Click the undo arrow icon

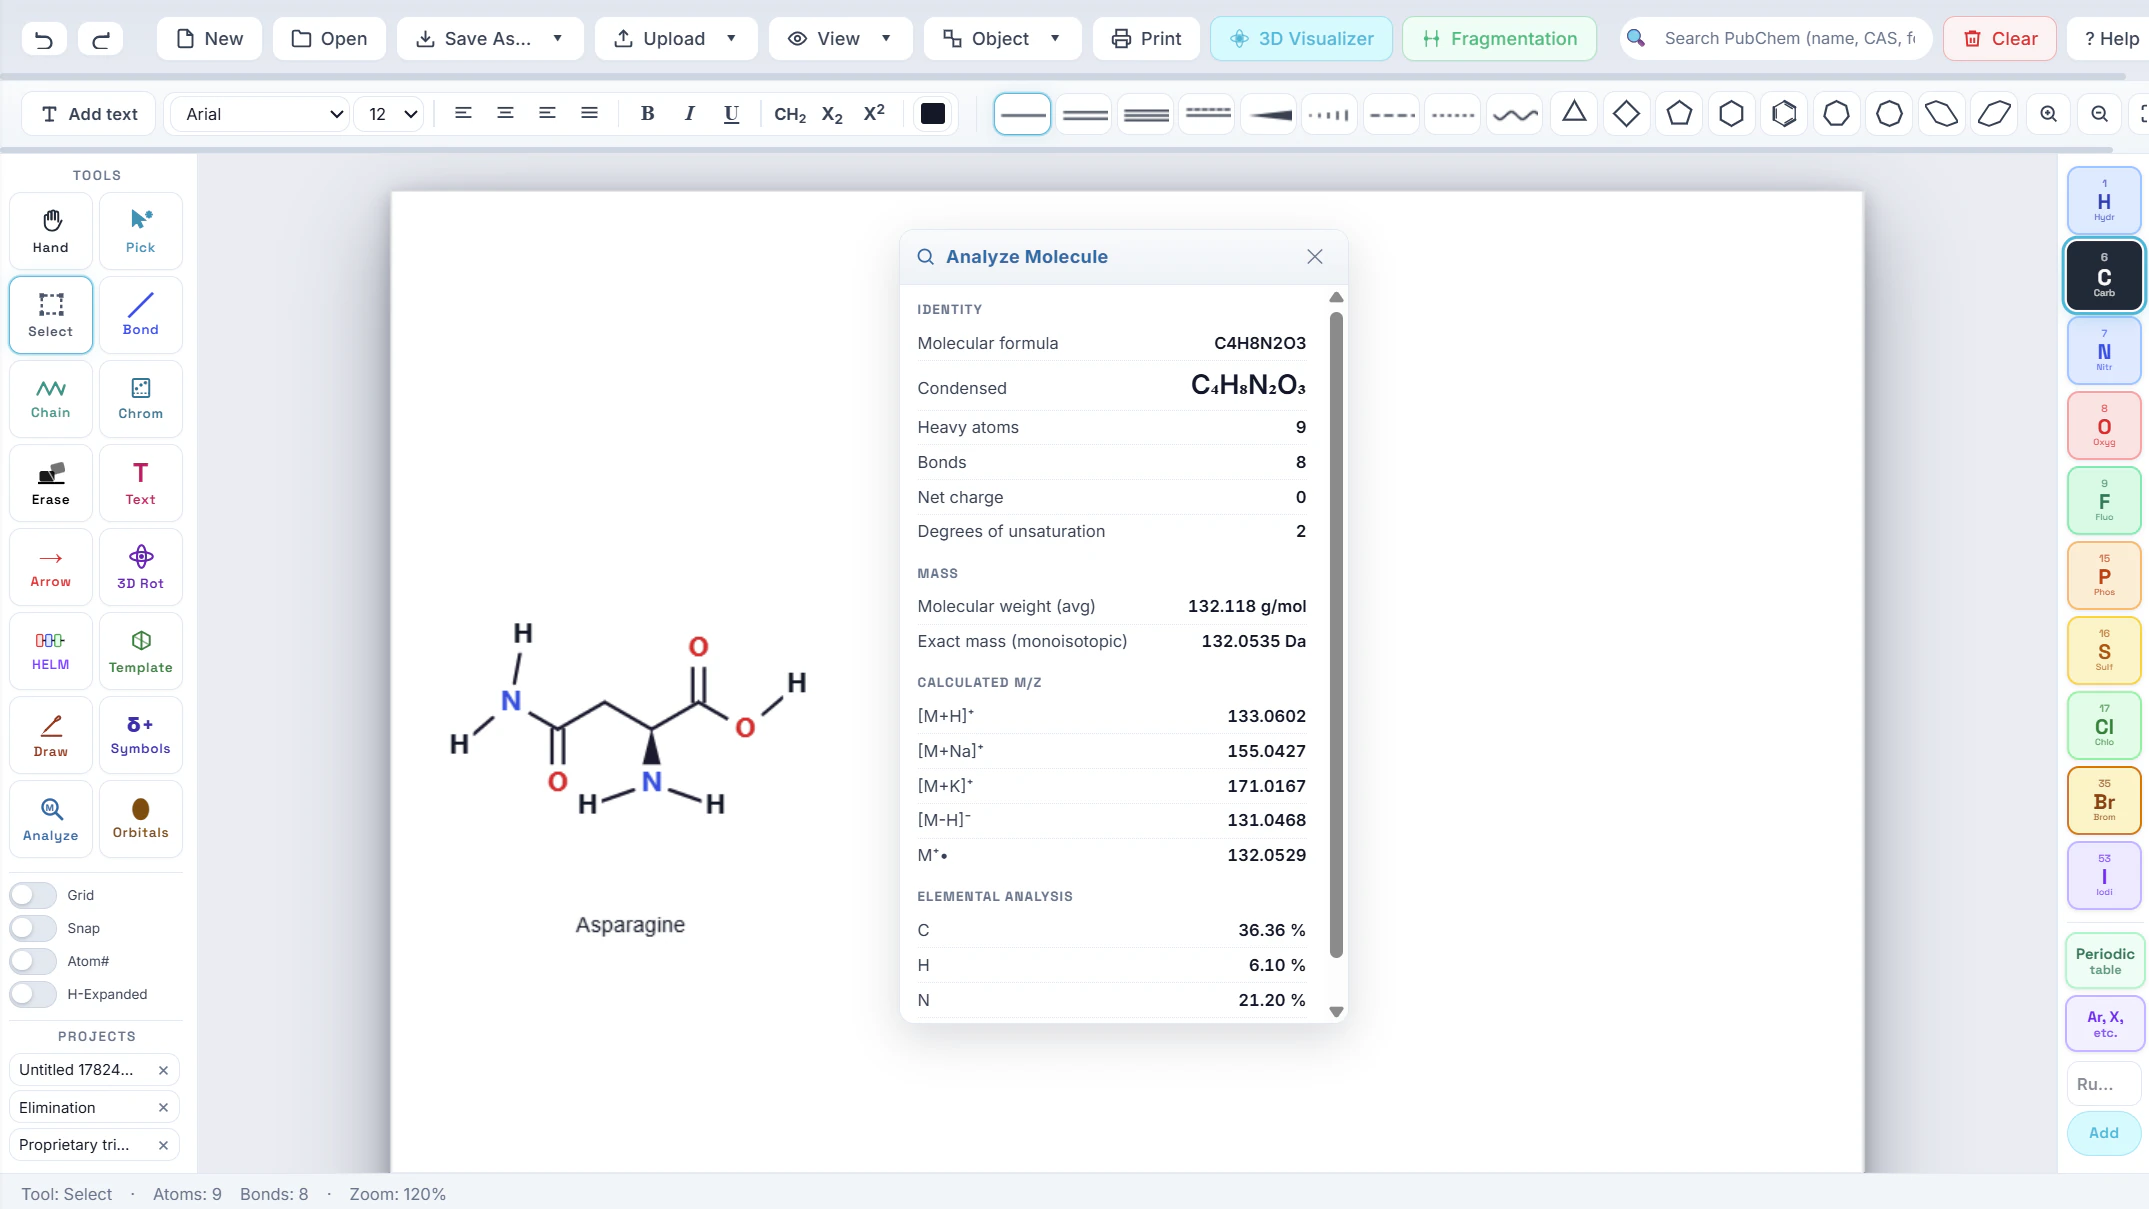pyautogui.click(x=44, y=39)
